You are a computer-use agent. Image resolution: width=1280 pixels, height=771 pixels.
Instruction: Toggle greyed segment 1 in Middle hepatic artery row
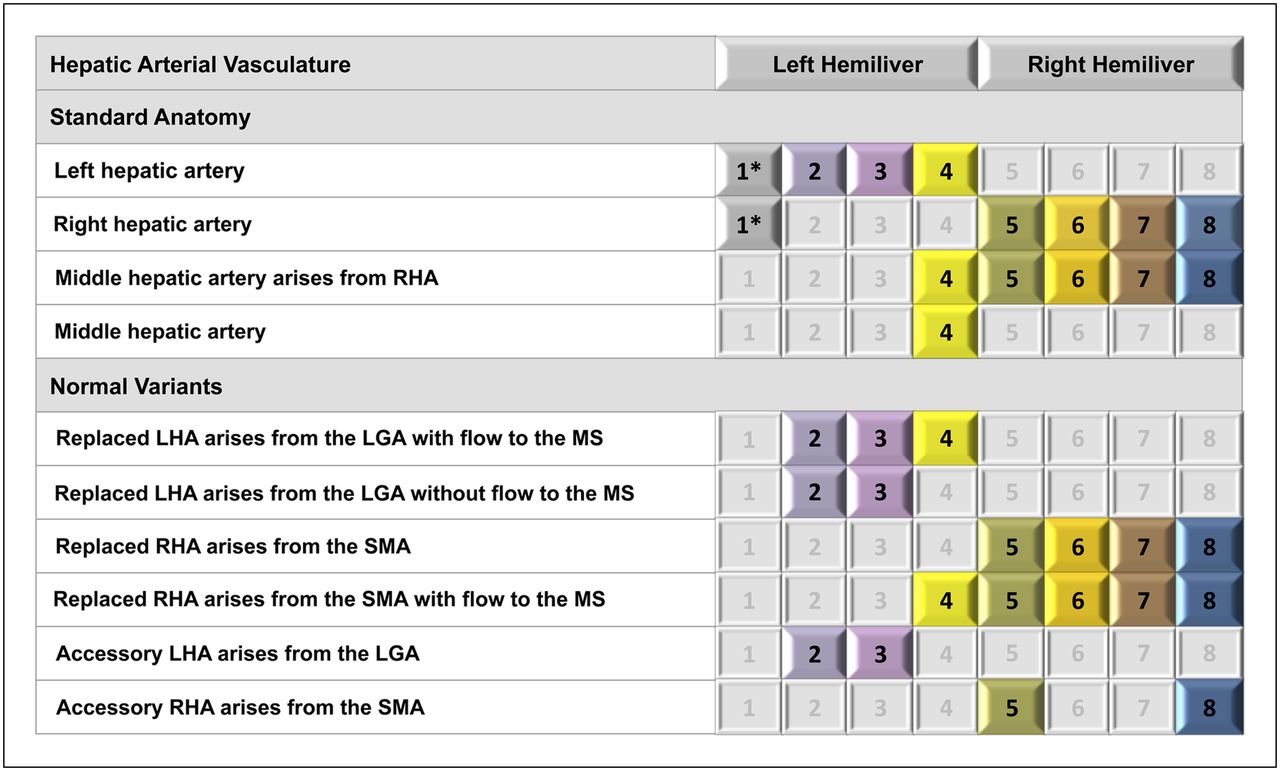(749, 332)
